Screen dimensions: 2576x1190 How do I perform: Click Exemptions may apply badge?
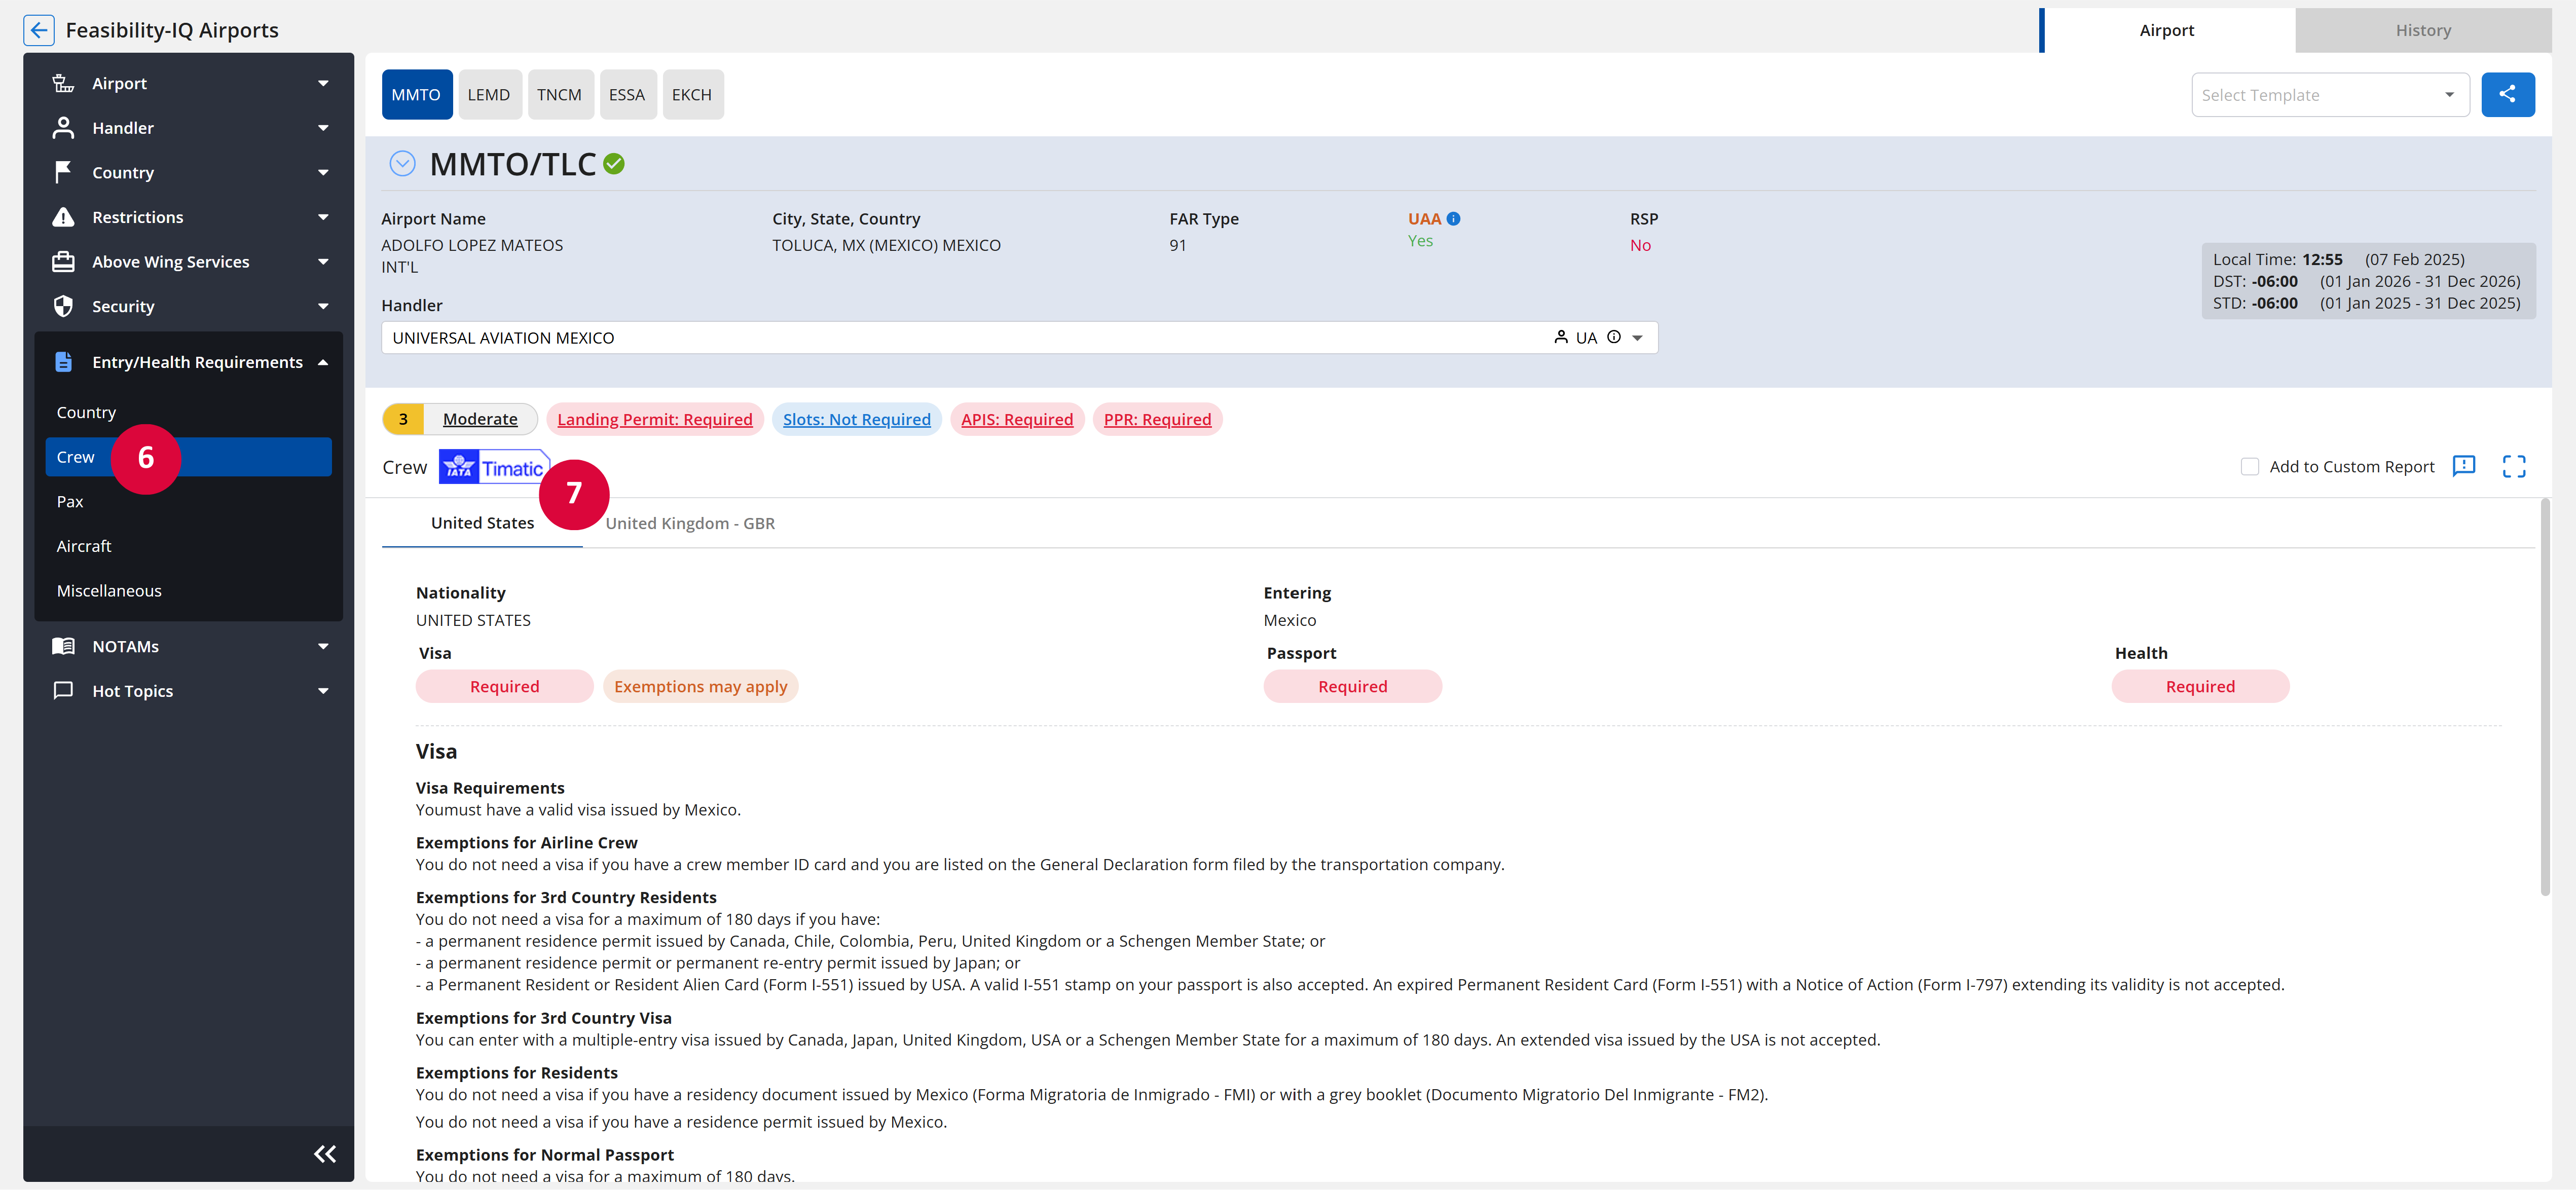pyautogui.click(x=700, y=687)
